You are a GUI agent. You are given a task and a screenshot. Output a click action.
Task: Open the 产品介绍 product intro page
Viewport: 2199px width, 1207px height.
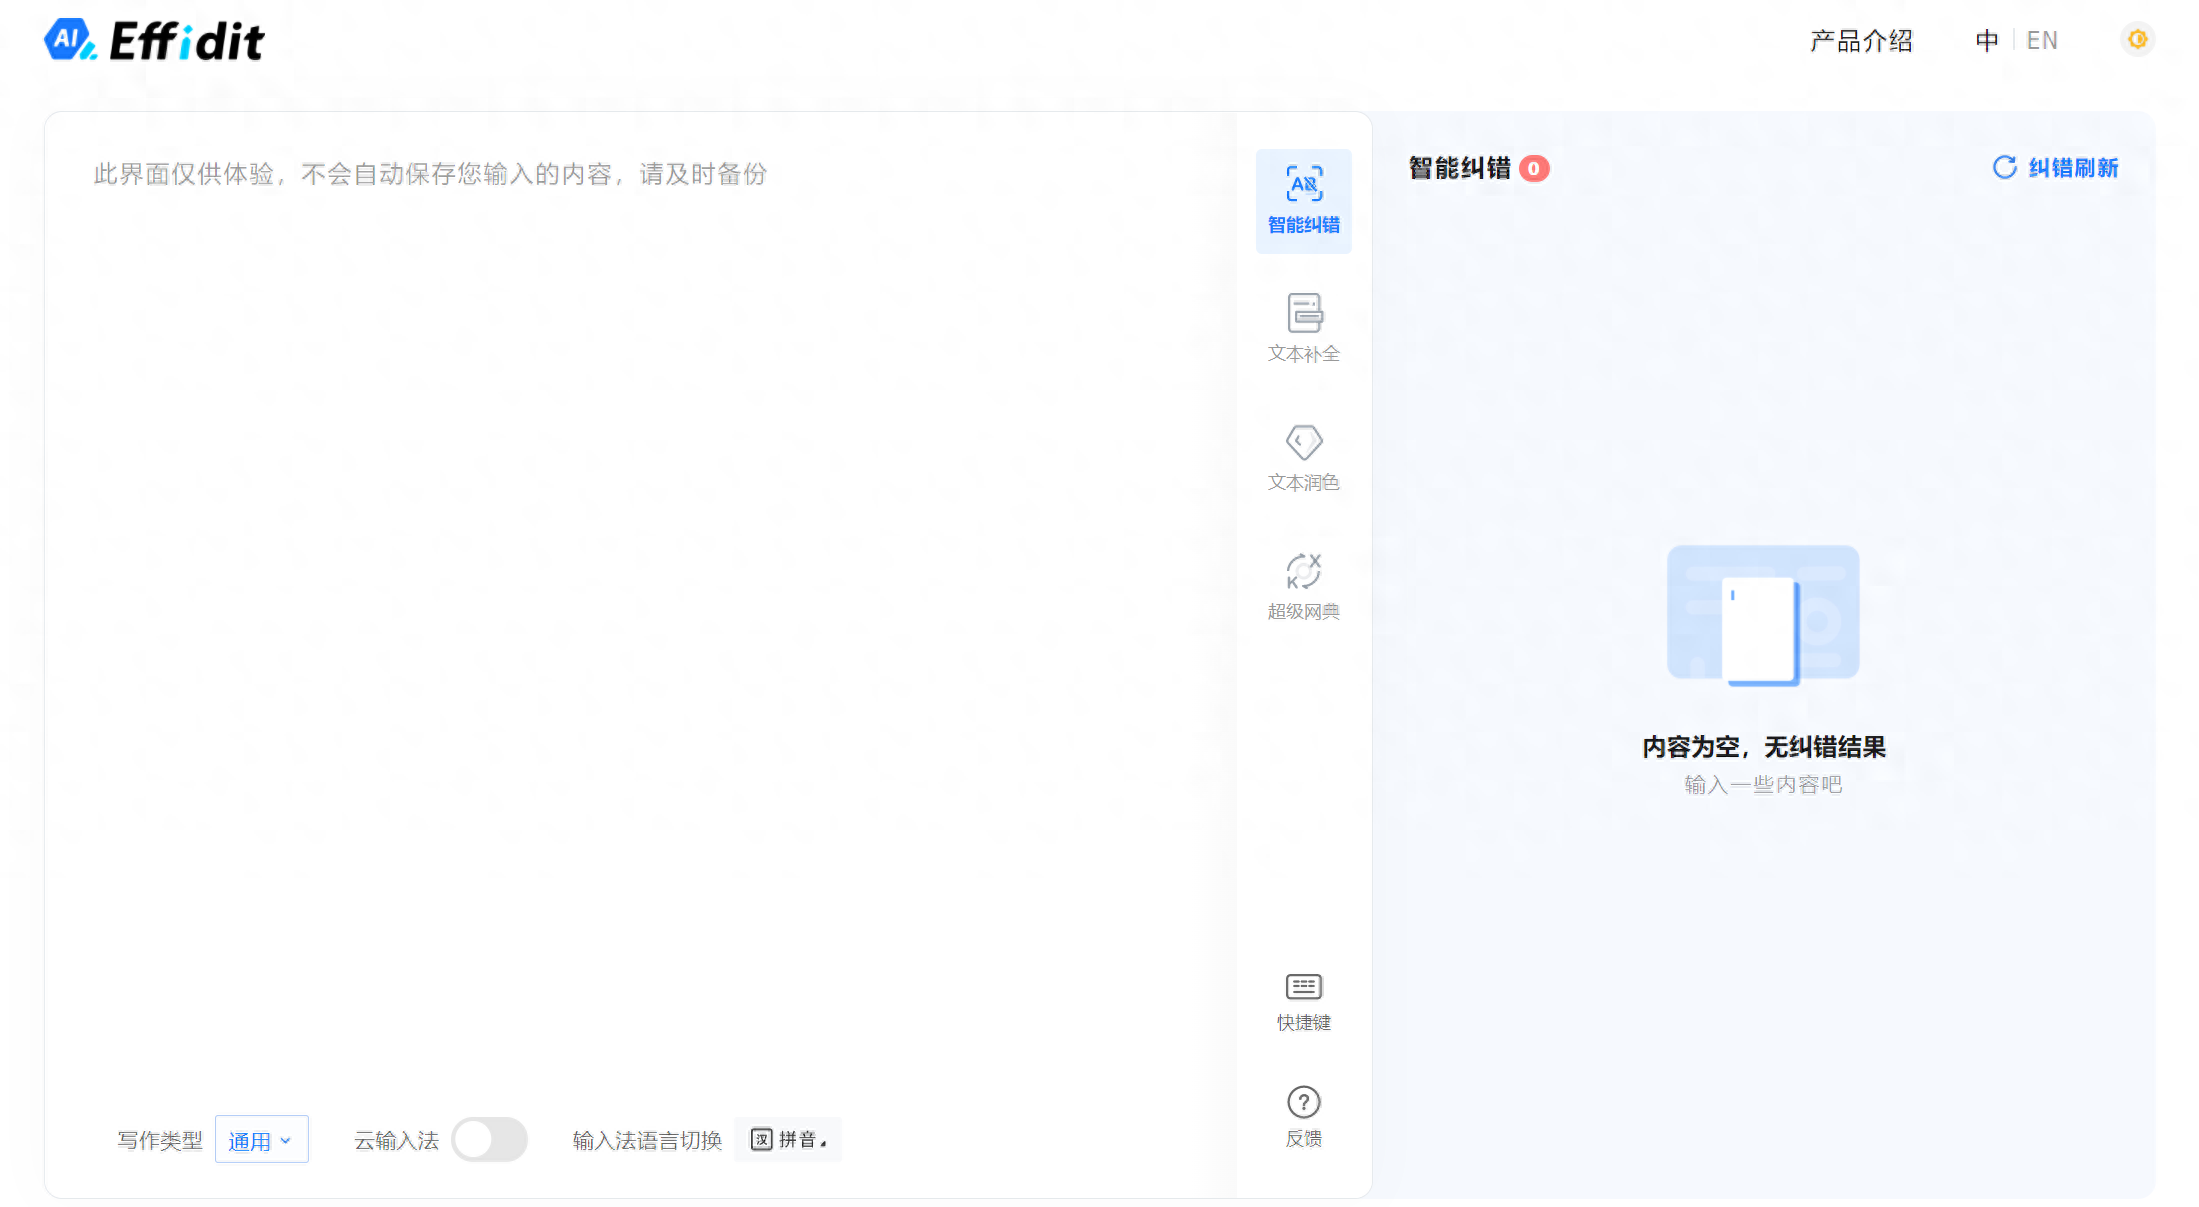click(1861, 41)
